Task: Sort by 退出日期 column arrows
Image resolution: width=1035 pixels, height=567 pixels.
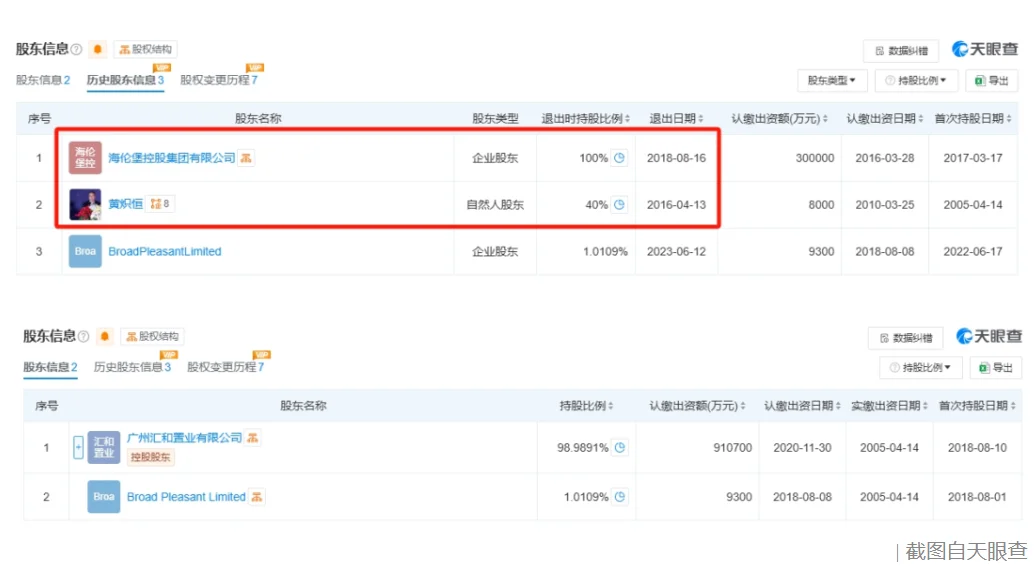Action: coord(701,119)
